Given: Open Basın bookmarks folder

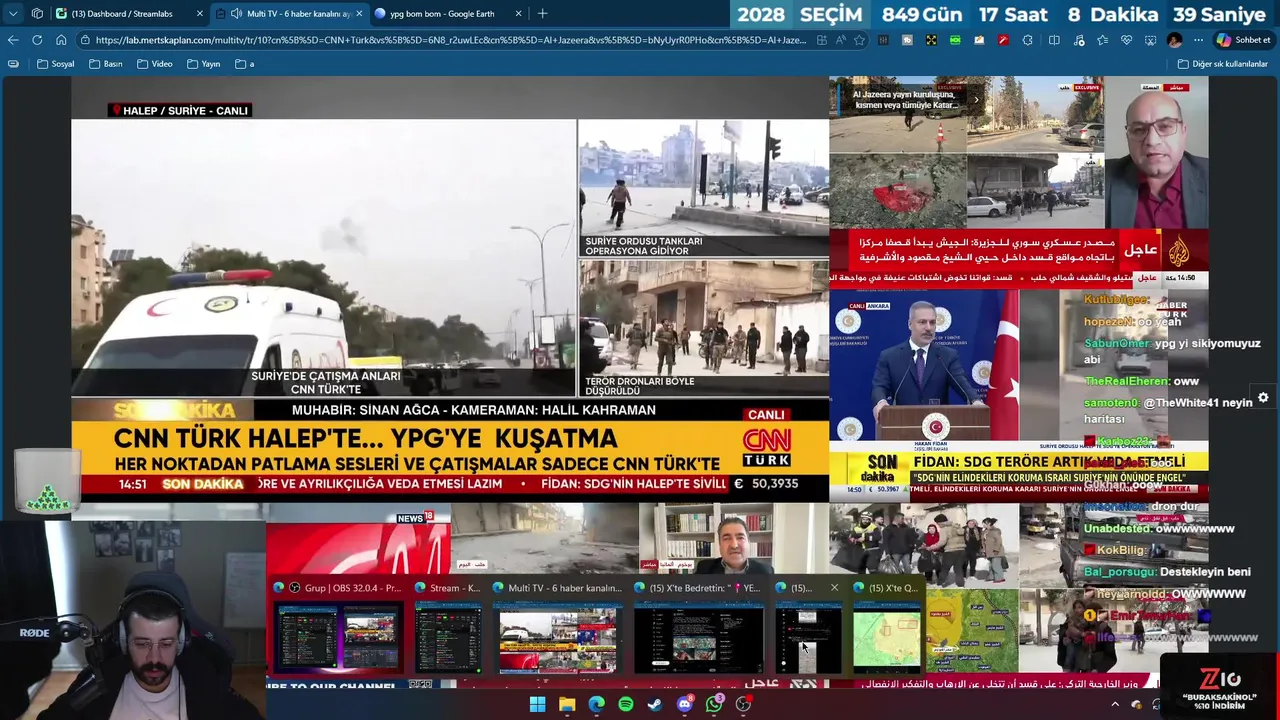Looking at the screenshot, I should click(x=105, y=64).
